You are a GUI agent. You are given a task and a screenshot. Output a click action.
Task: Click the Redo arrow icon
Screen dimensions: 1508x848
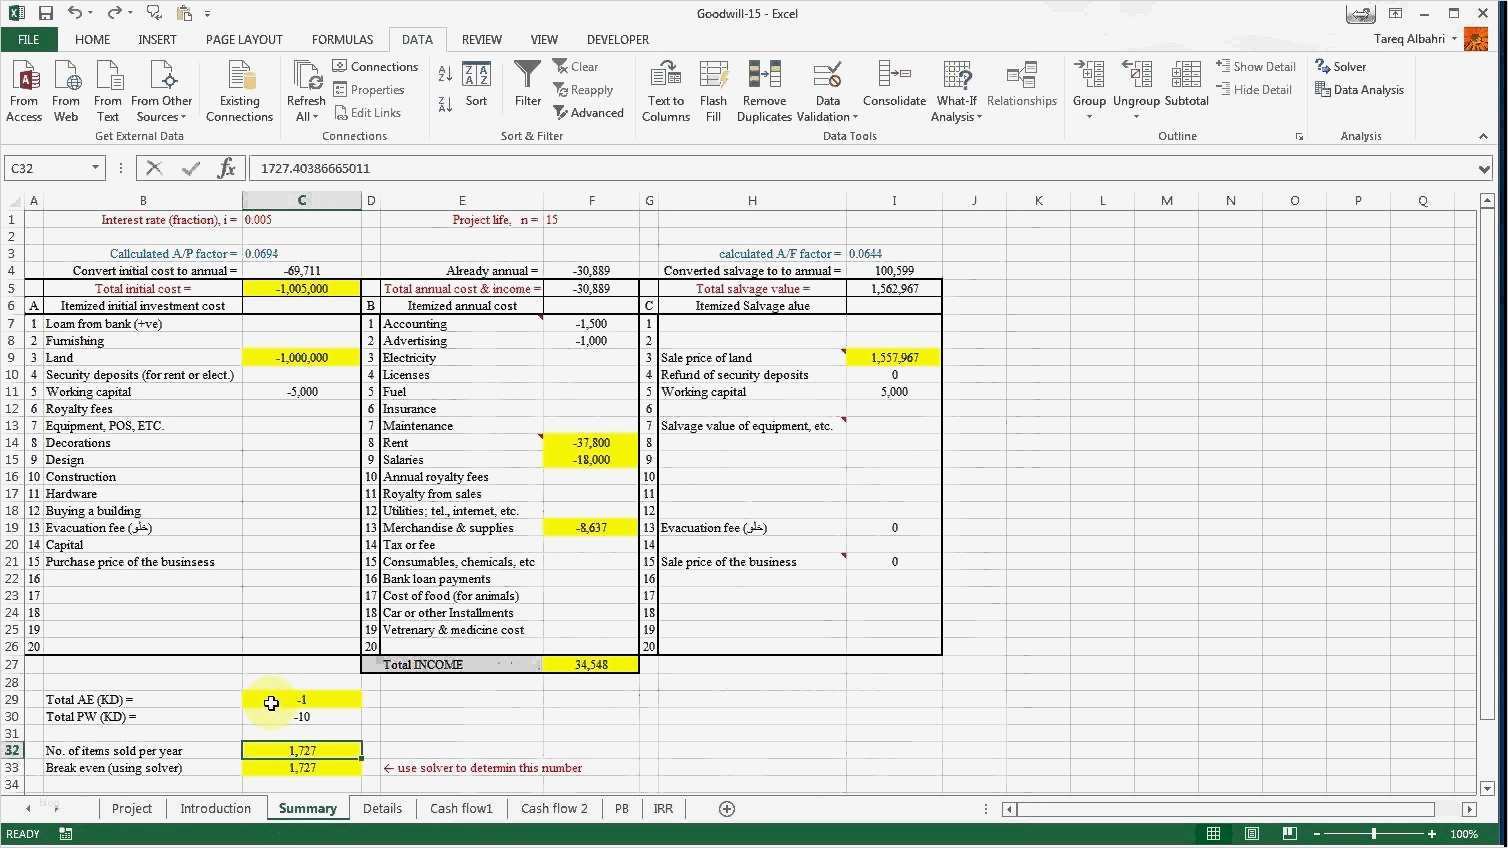(x=114, y=13)
